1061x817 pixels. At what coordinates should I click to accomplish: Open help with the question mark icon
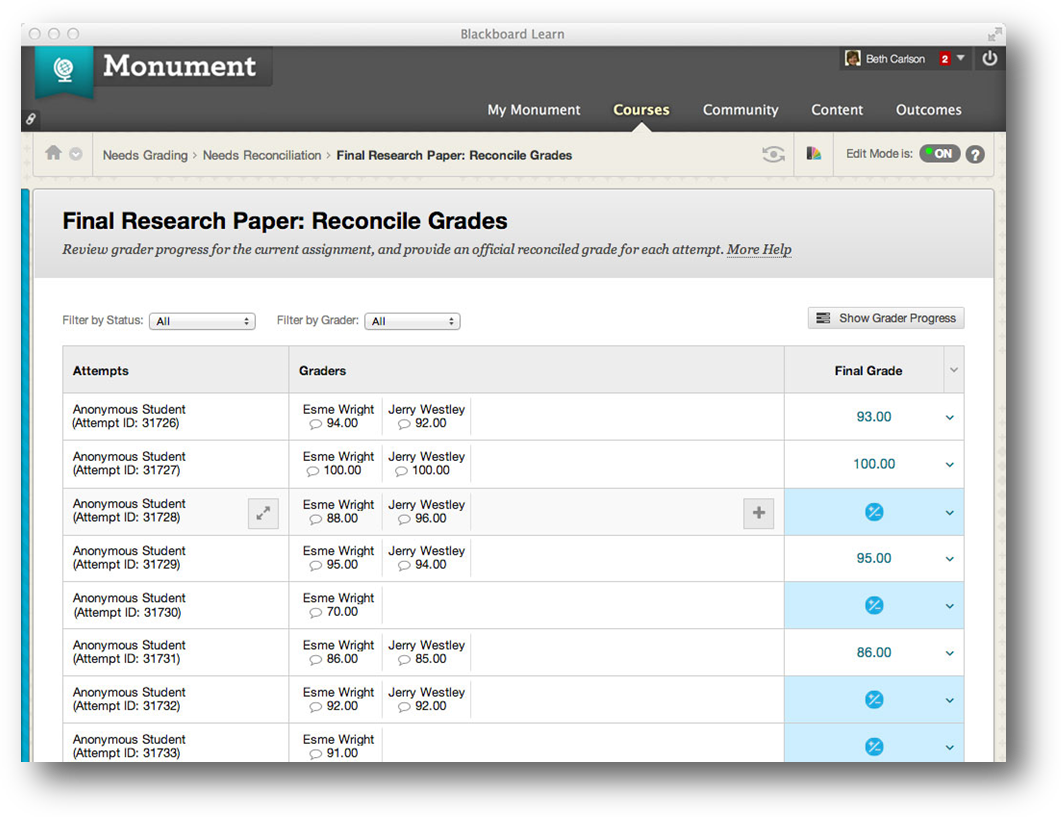coord(974,154)
